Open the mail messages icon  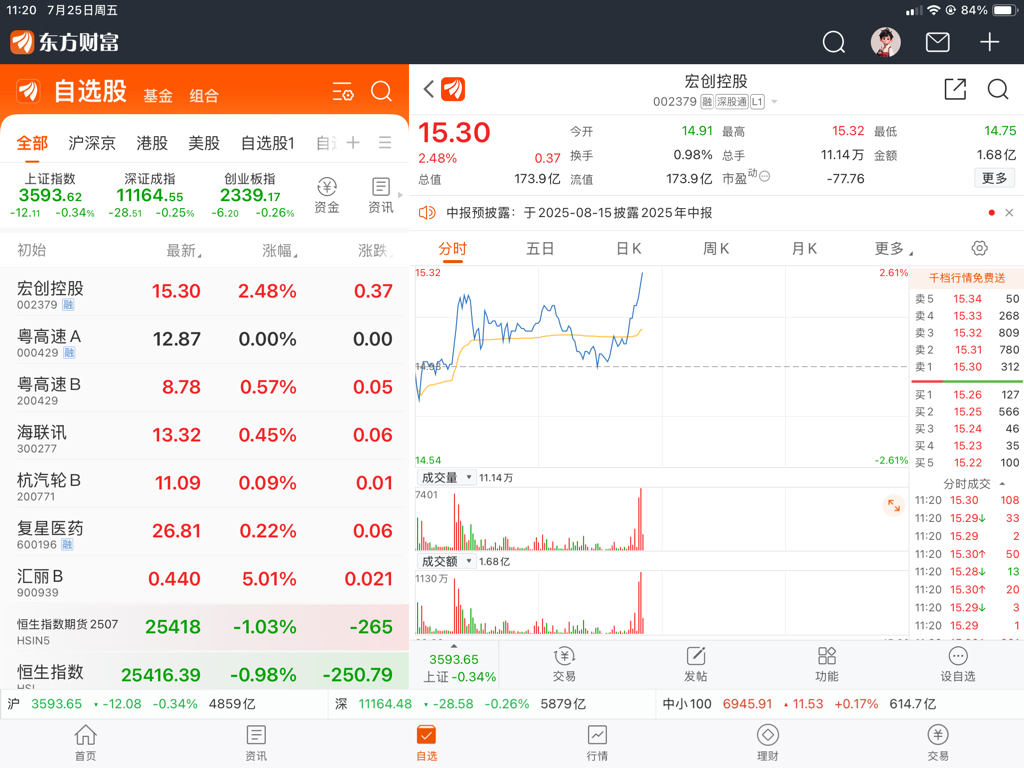pyautogui.click(x=938, y=42)
